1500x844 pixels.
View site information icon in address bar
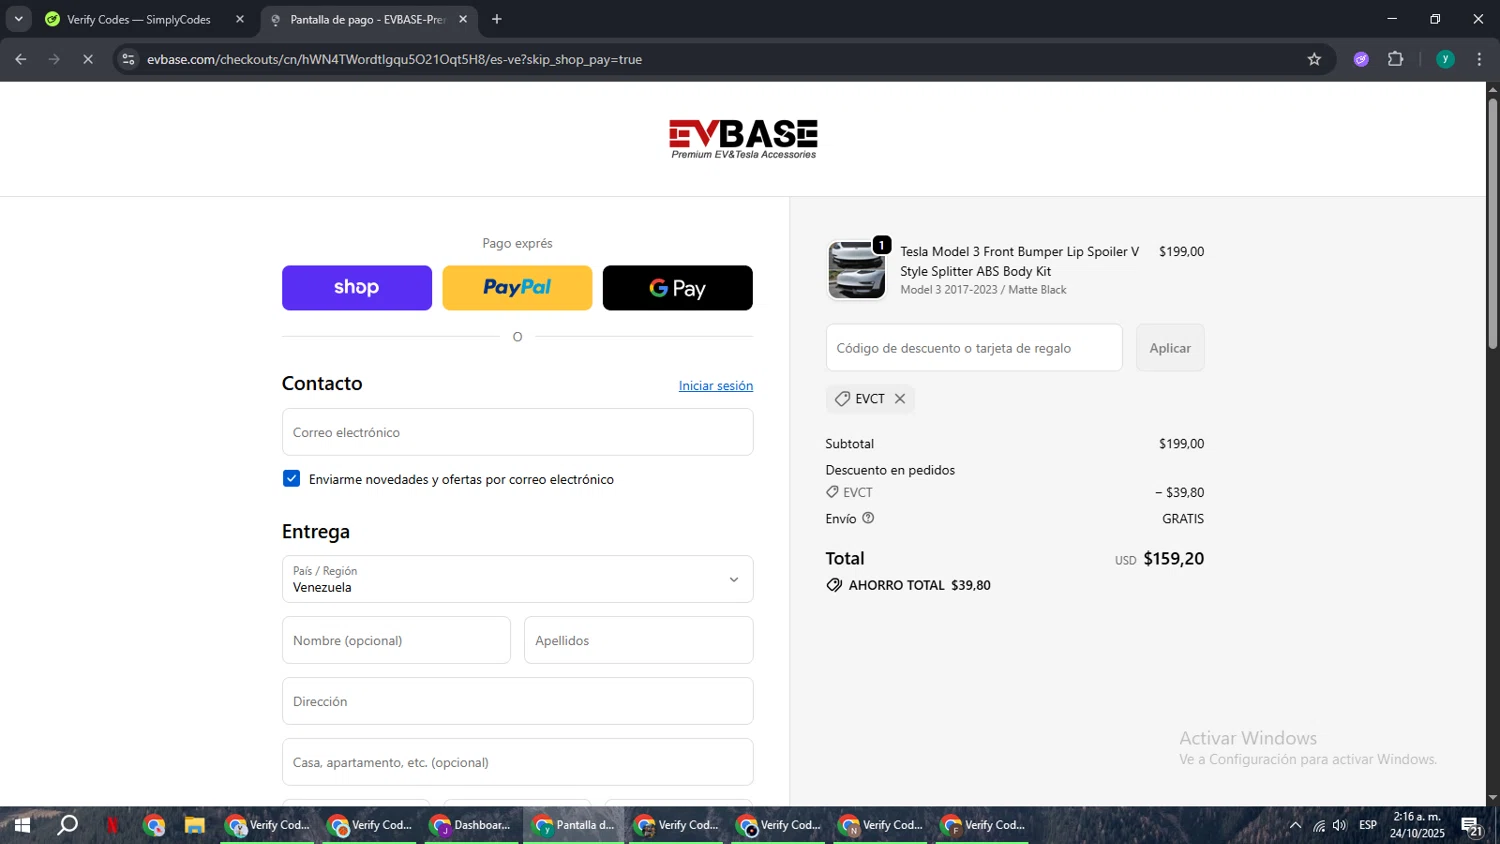[128, 59]
